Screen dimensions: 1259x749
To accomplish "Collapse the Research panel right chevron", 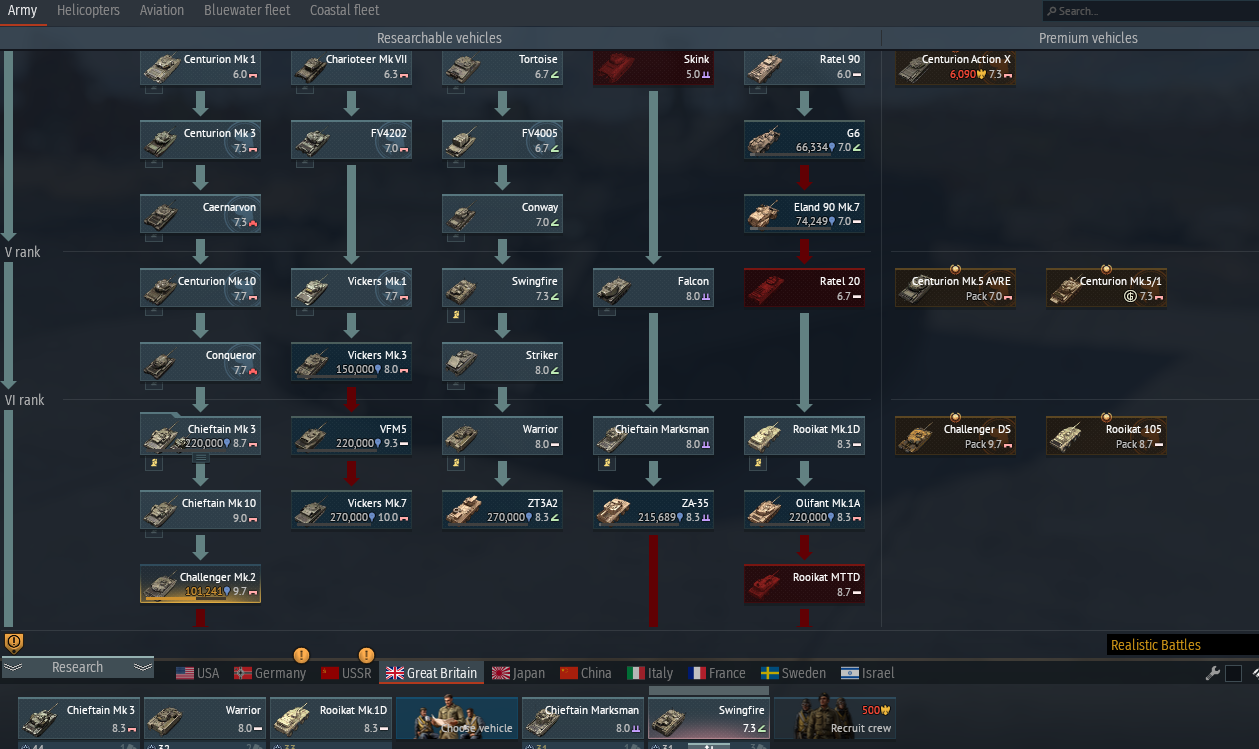I will pyautogui.click(x=143, y=667).
